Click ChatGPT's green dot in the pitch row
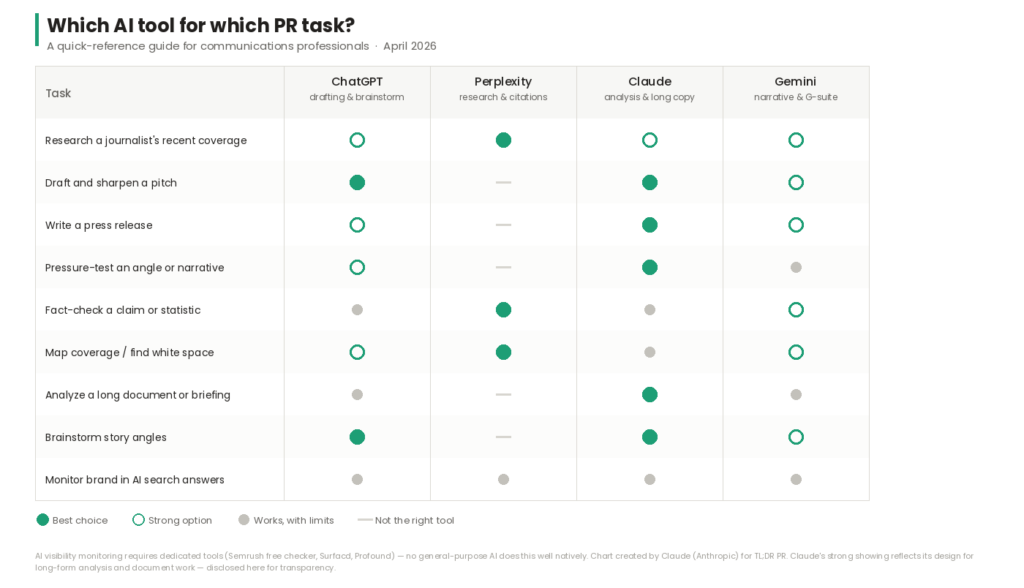The height and width of the screenshot is (588, 1024). (357, 183)
